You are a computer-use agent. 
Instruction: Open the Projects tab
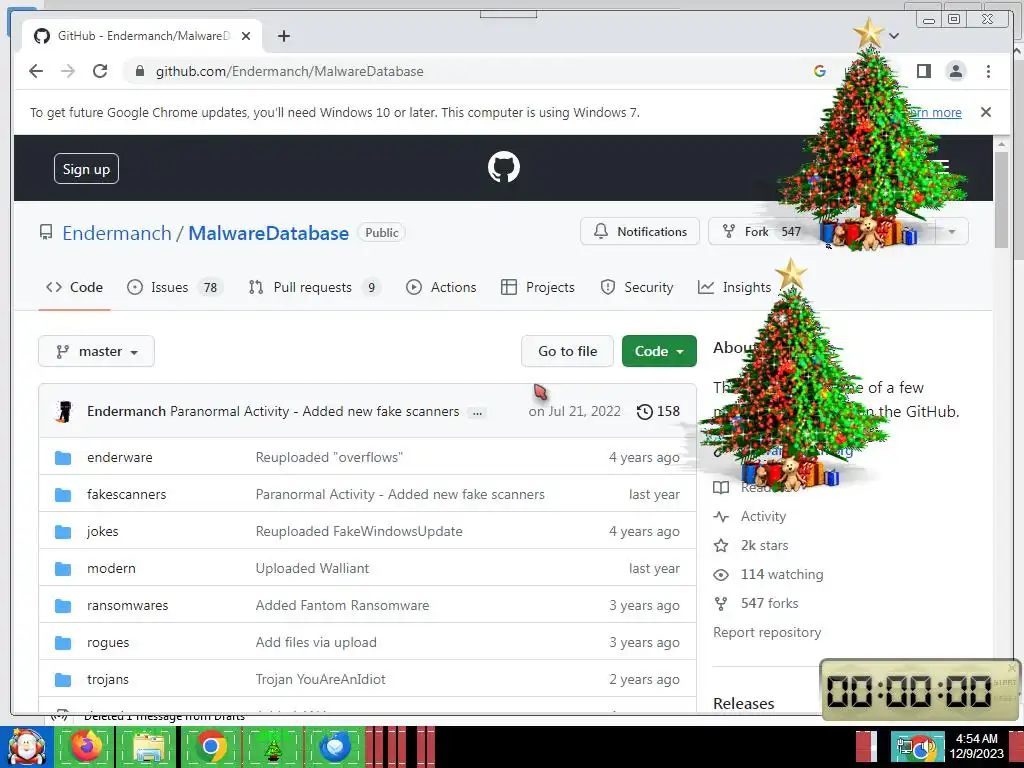[x=537, y=287]
